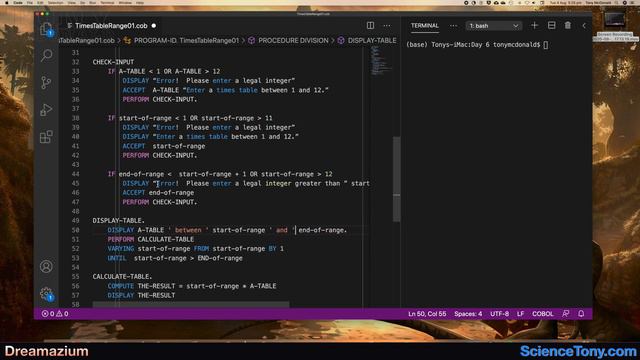Change indentation via Spaces: 4
This screenshot has height=360, width=640.
(468, 313)
